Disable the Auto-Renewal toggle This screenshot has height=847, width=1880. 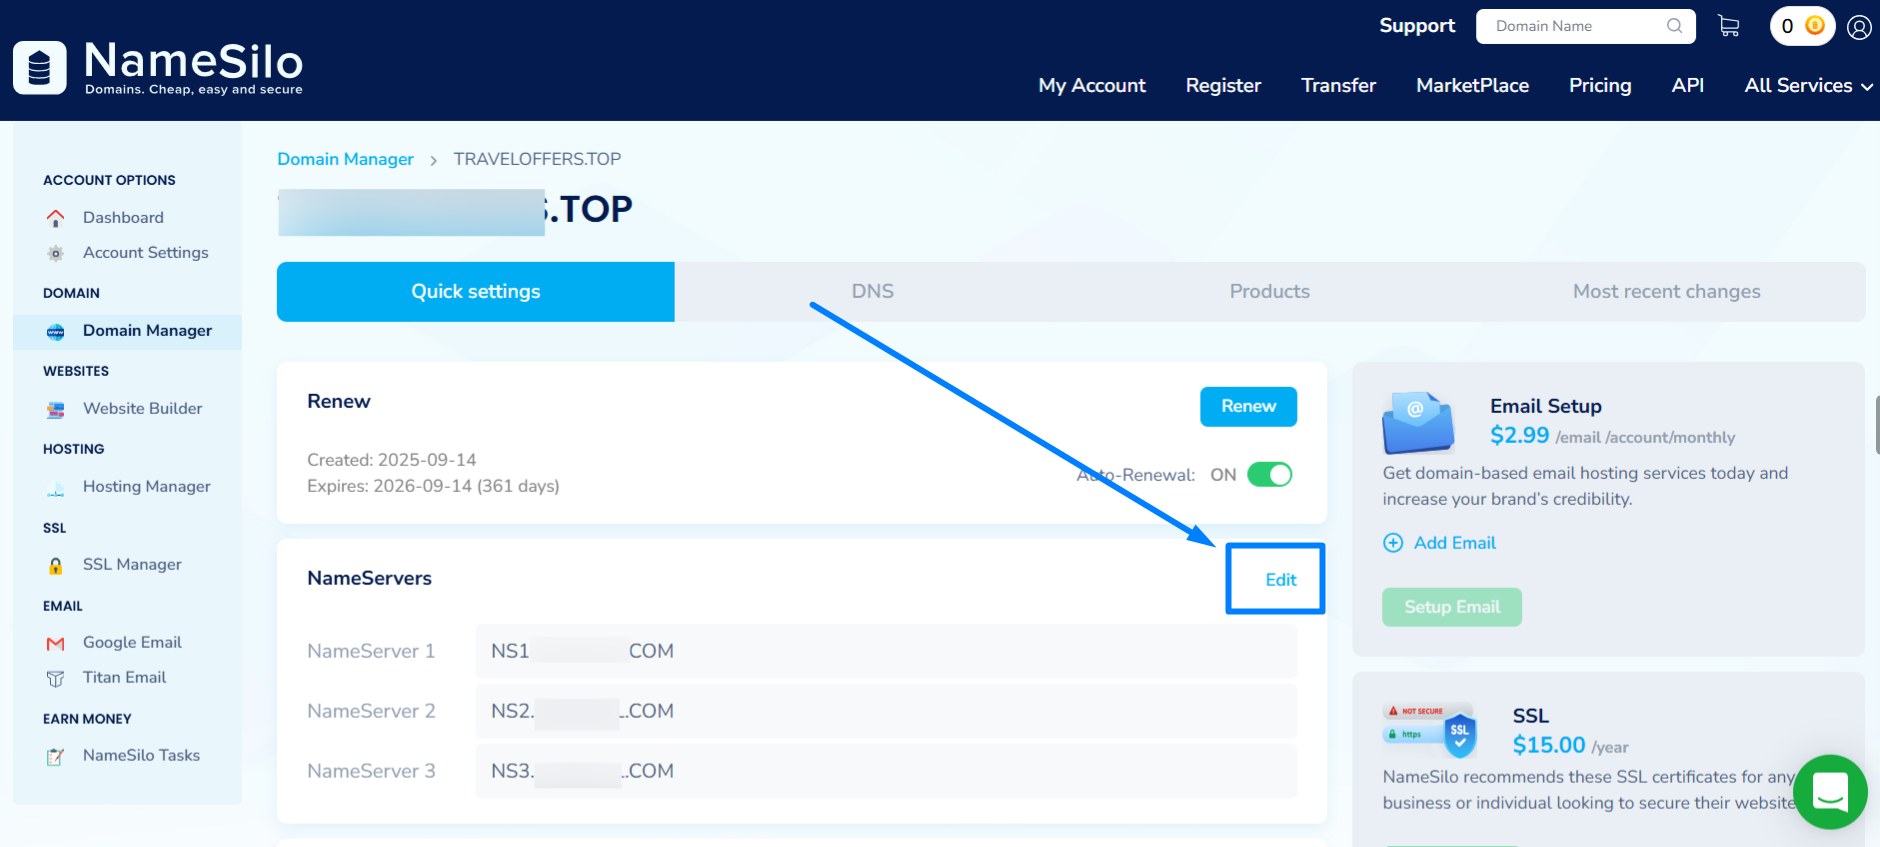(x=1269, y=475)
